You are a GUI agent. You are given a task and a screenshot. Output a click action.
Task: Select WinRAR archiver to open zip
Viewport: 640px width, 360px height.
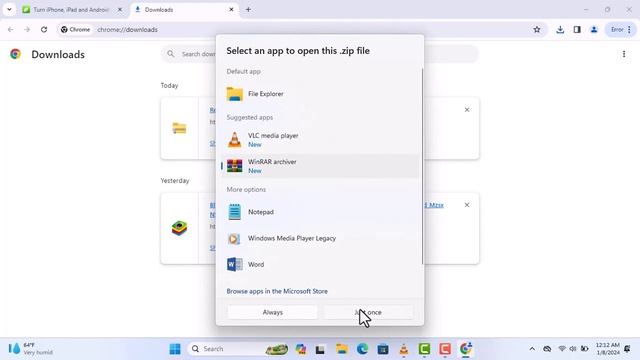(320, 166)
